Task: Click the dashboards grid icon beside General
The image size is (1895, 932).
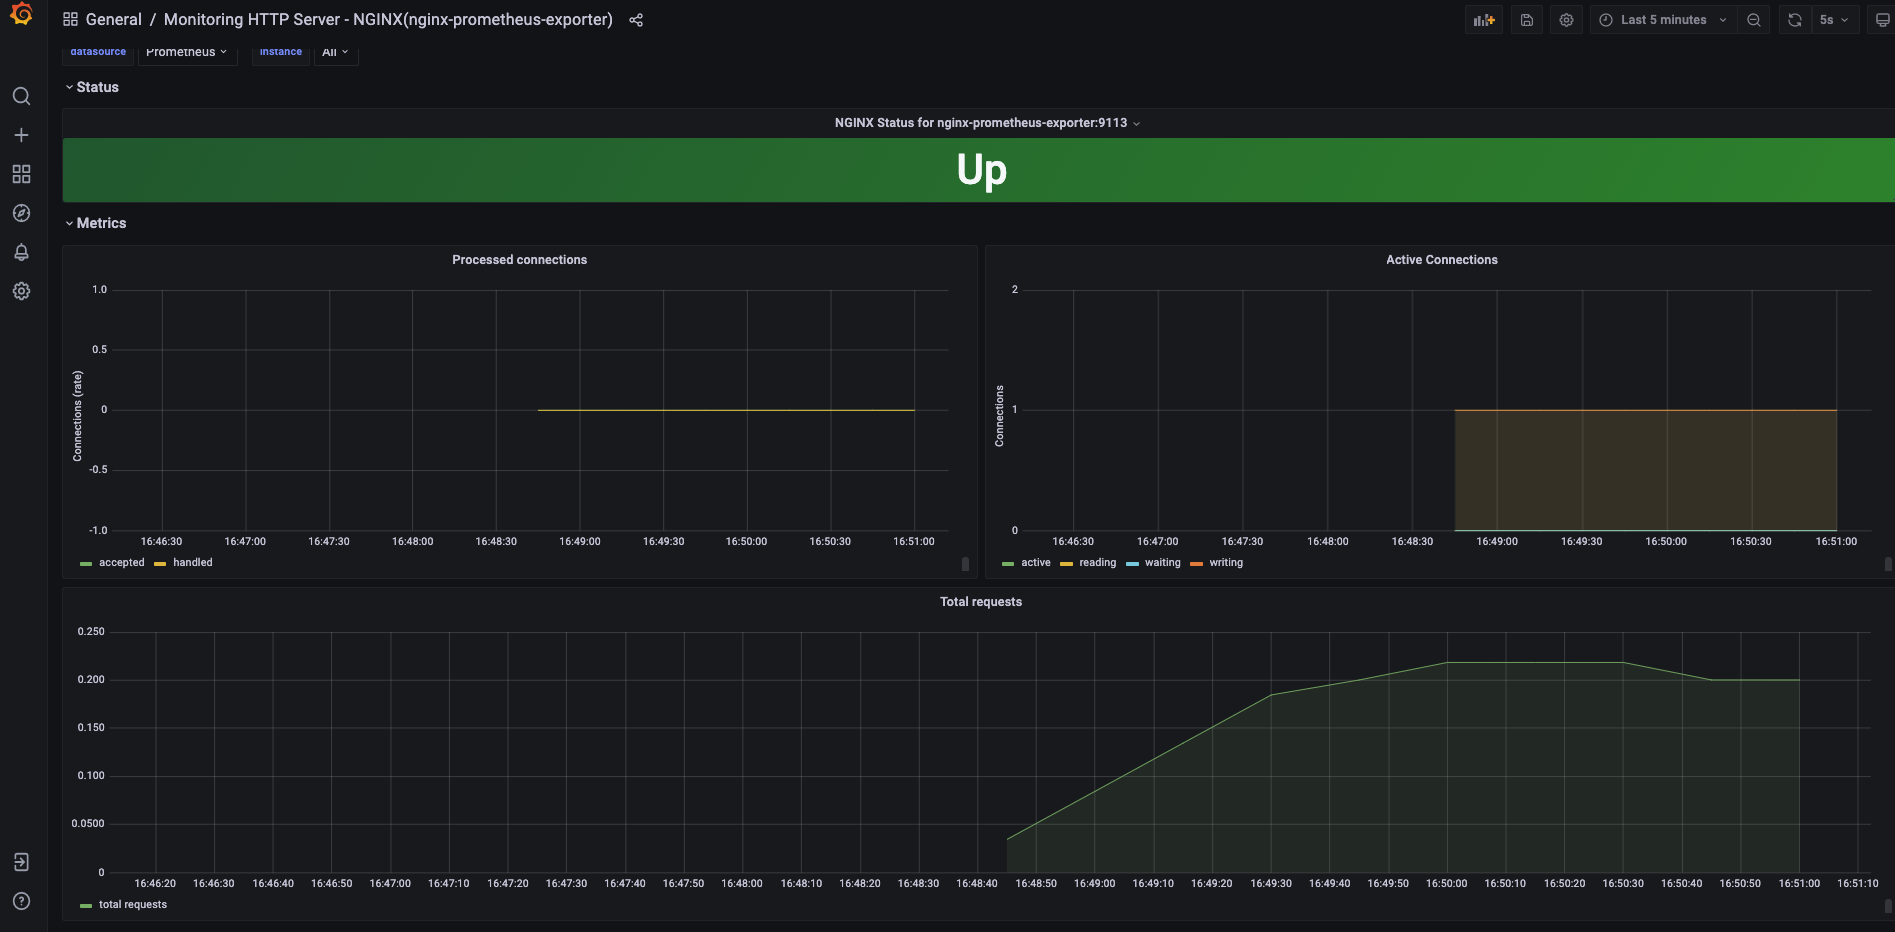Action: 70,19
